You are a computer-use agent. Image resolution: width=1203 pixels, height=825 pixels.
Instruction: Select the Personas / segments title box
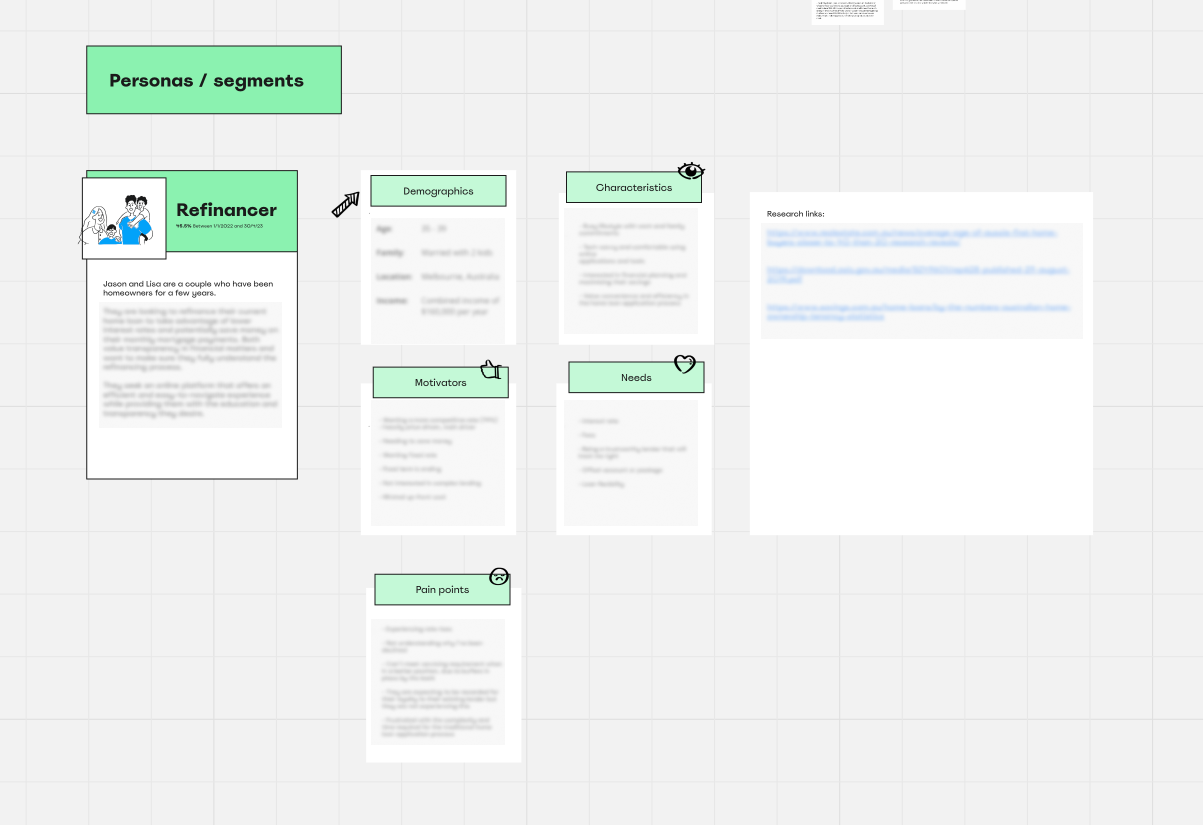point(214,80)
